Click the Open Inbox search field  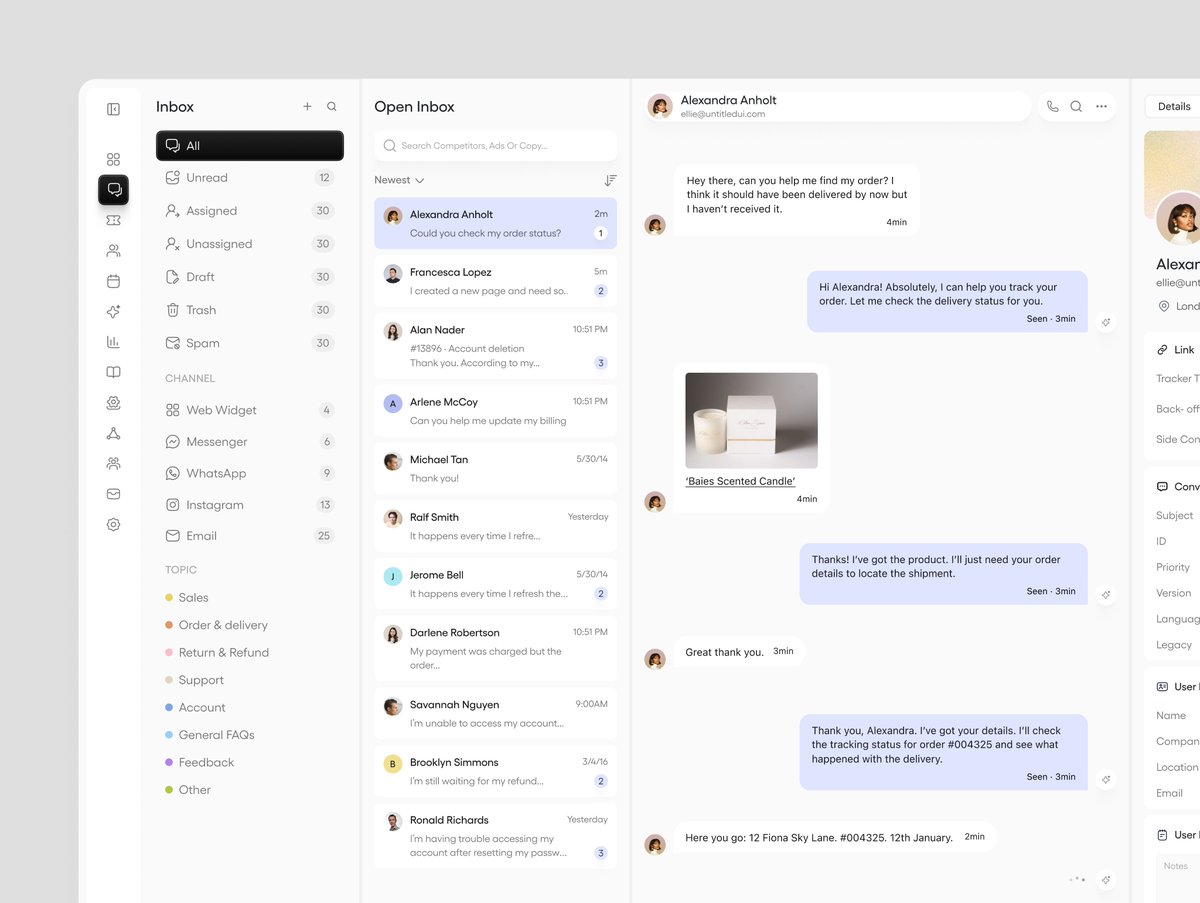pyautogui.click(x=496, y=146)
